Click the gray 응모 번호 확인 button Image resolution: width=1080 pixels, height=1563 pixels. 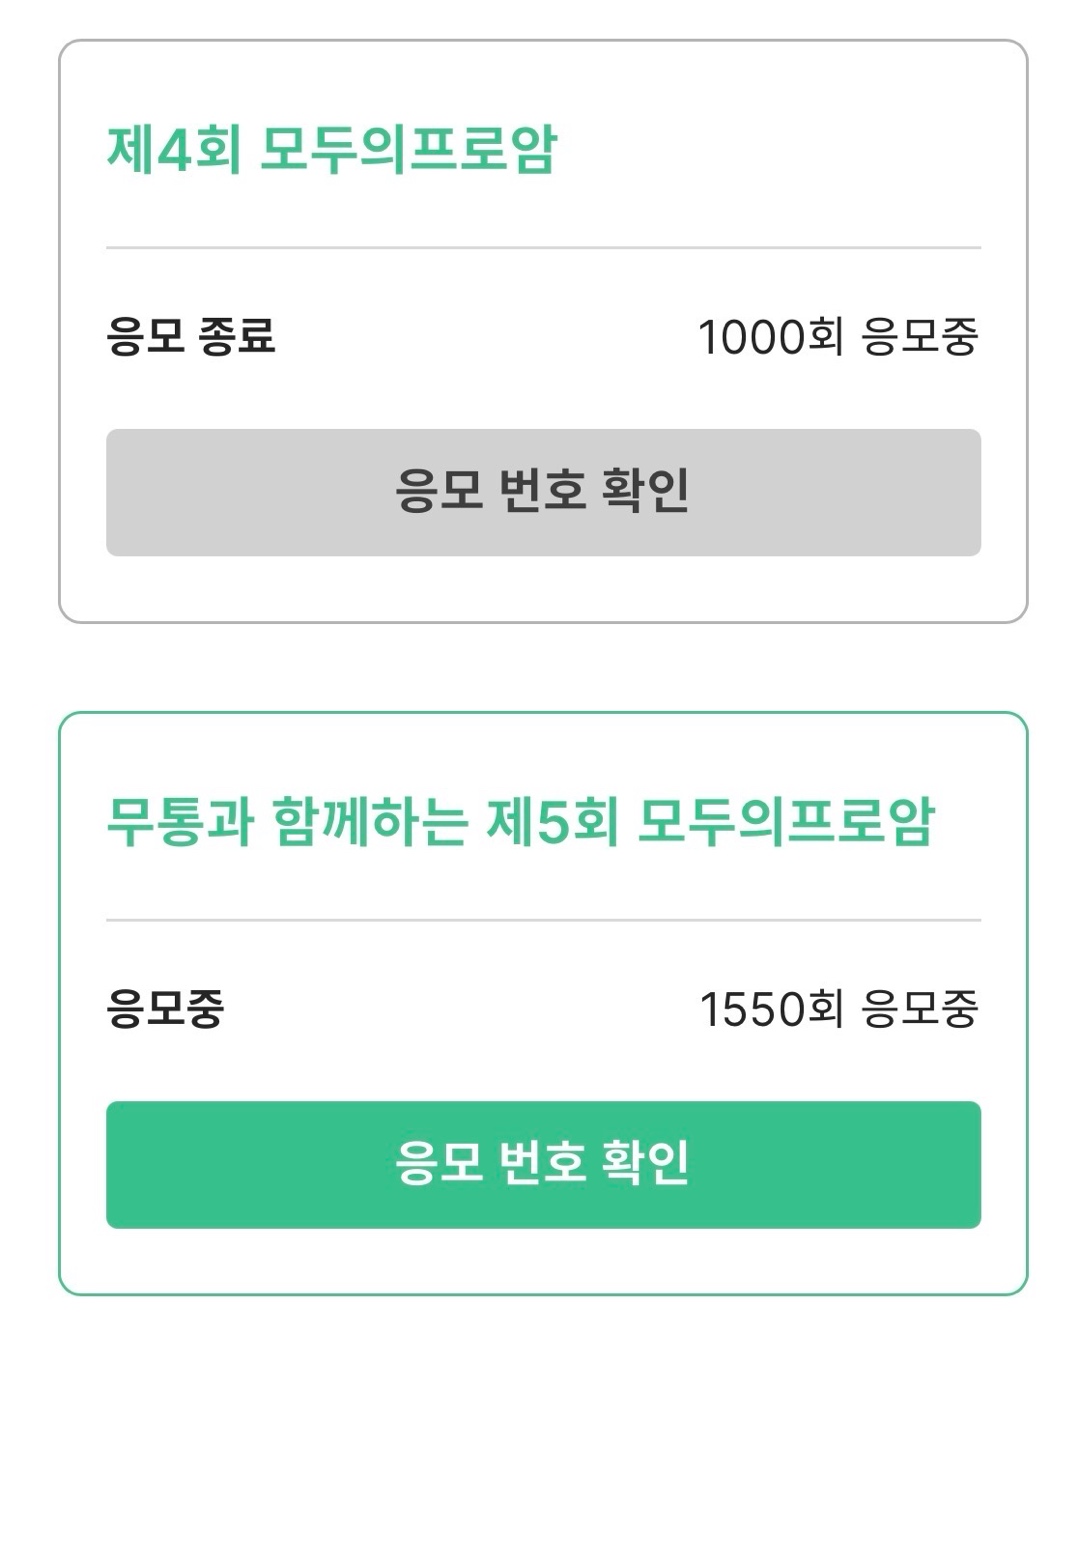click(543, 492)
